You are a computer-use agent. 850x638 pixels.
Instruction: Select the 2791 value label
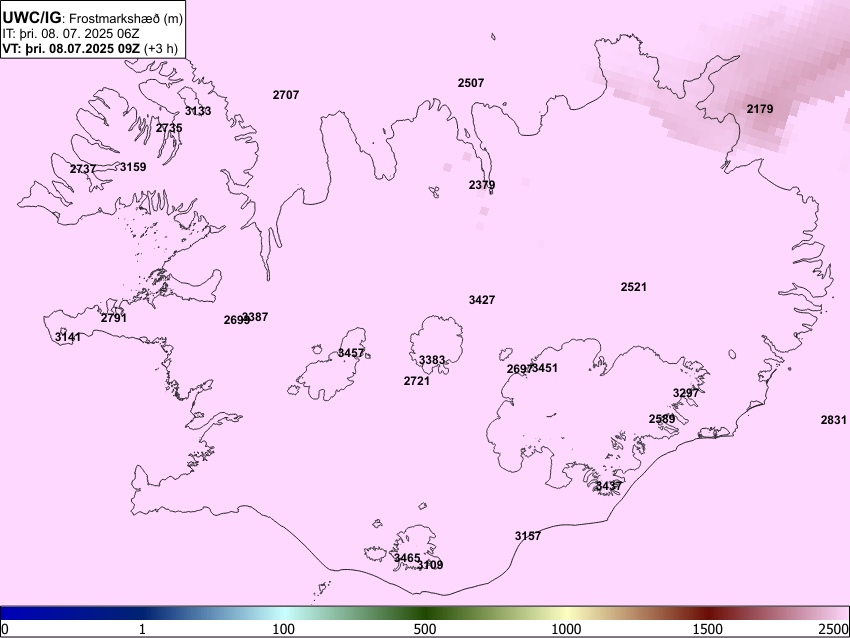coord(113,318)
